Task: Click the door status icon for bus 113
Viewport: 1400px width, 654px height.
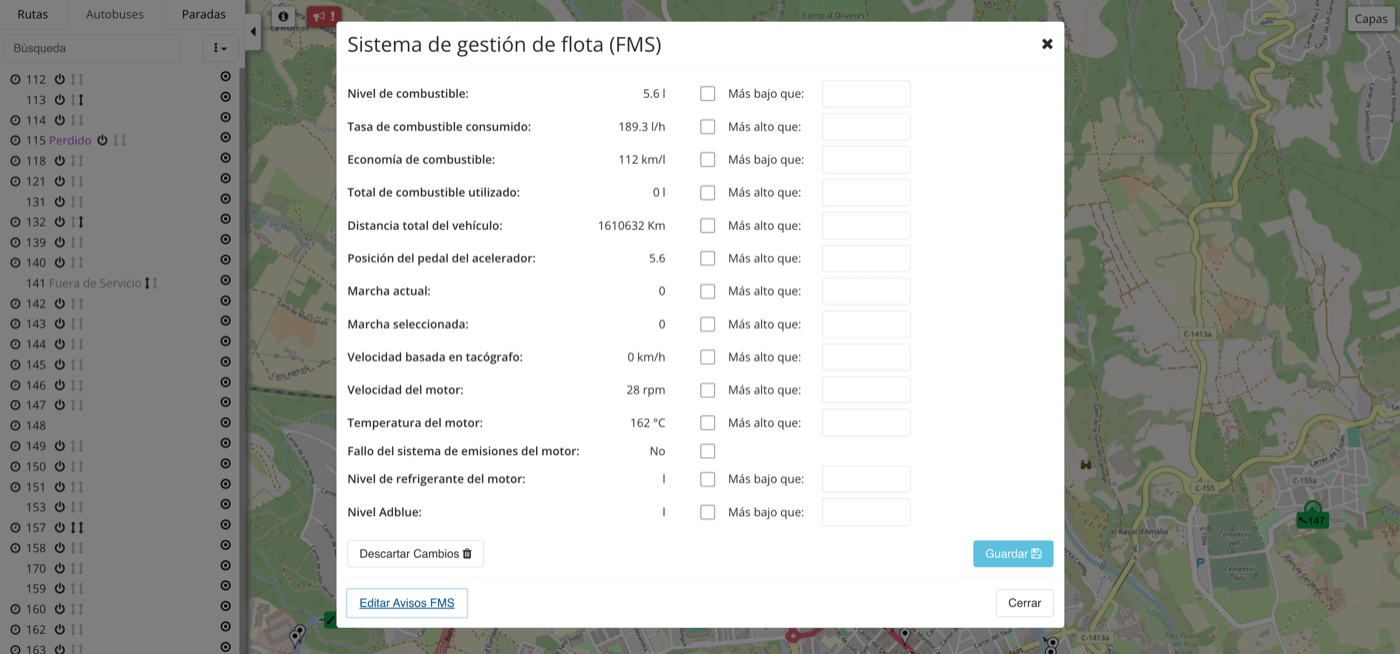Action: (x=80, y=99)
